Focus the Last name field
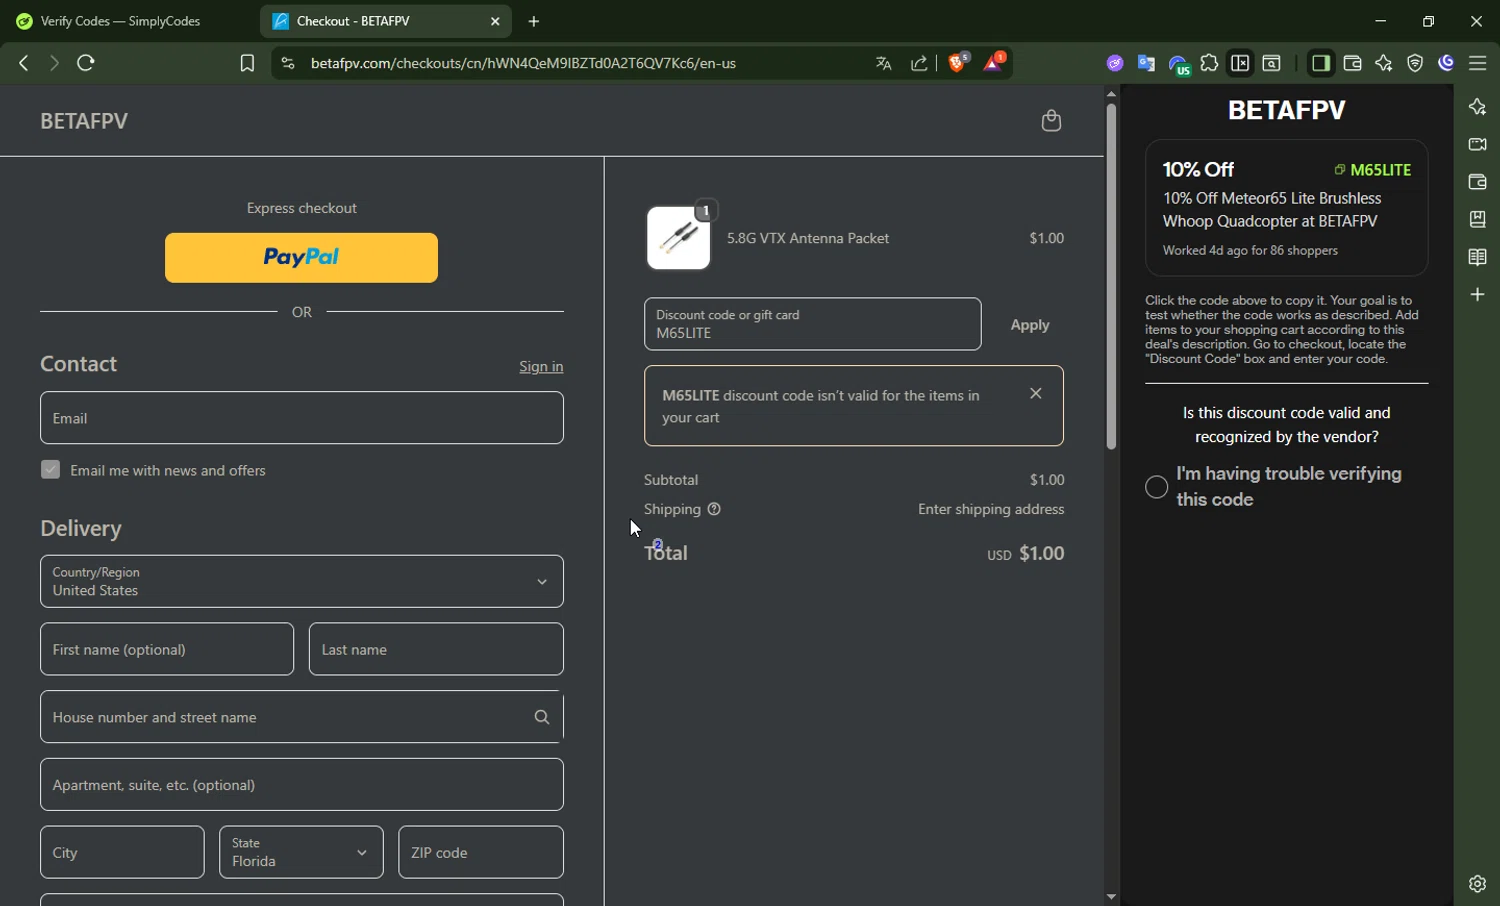1500x906 pixels. coord(436,649)
